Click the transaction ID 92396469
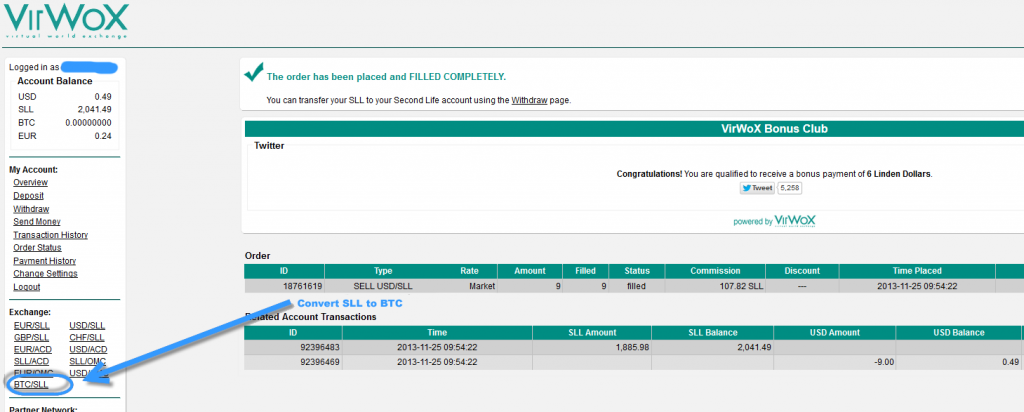This screenshot has width=1024, height=412. tap(319, 361)
